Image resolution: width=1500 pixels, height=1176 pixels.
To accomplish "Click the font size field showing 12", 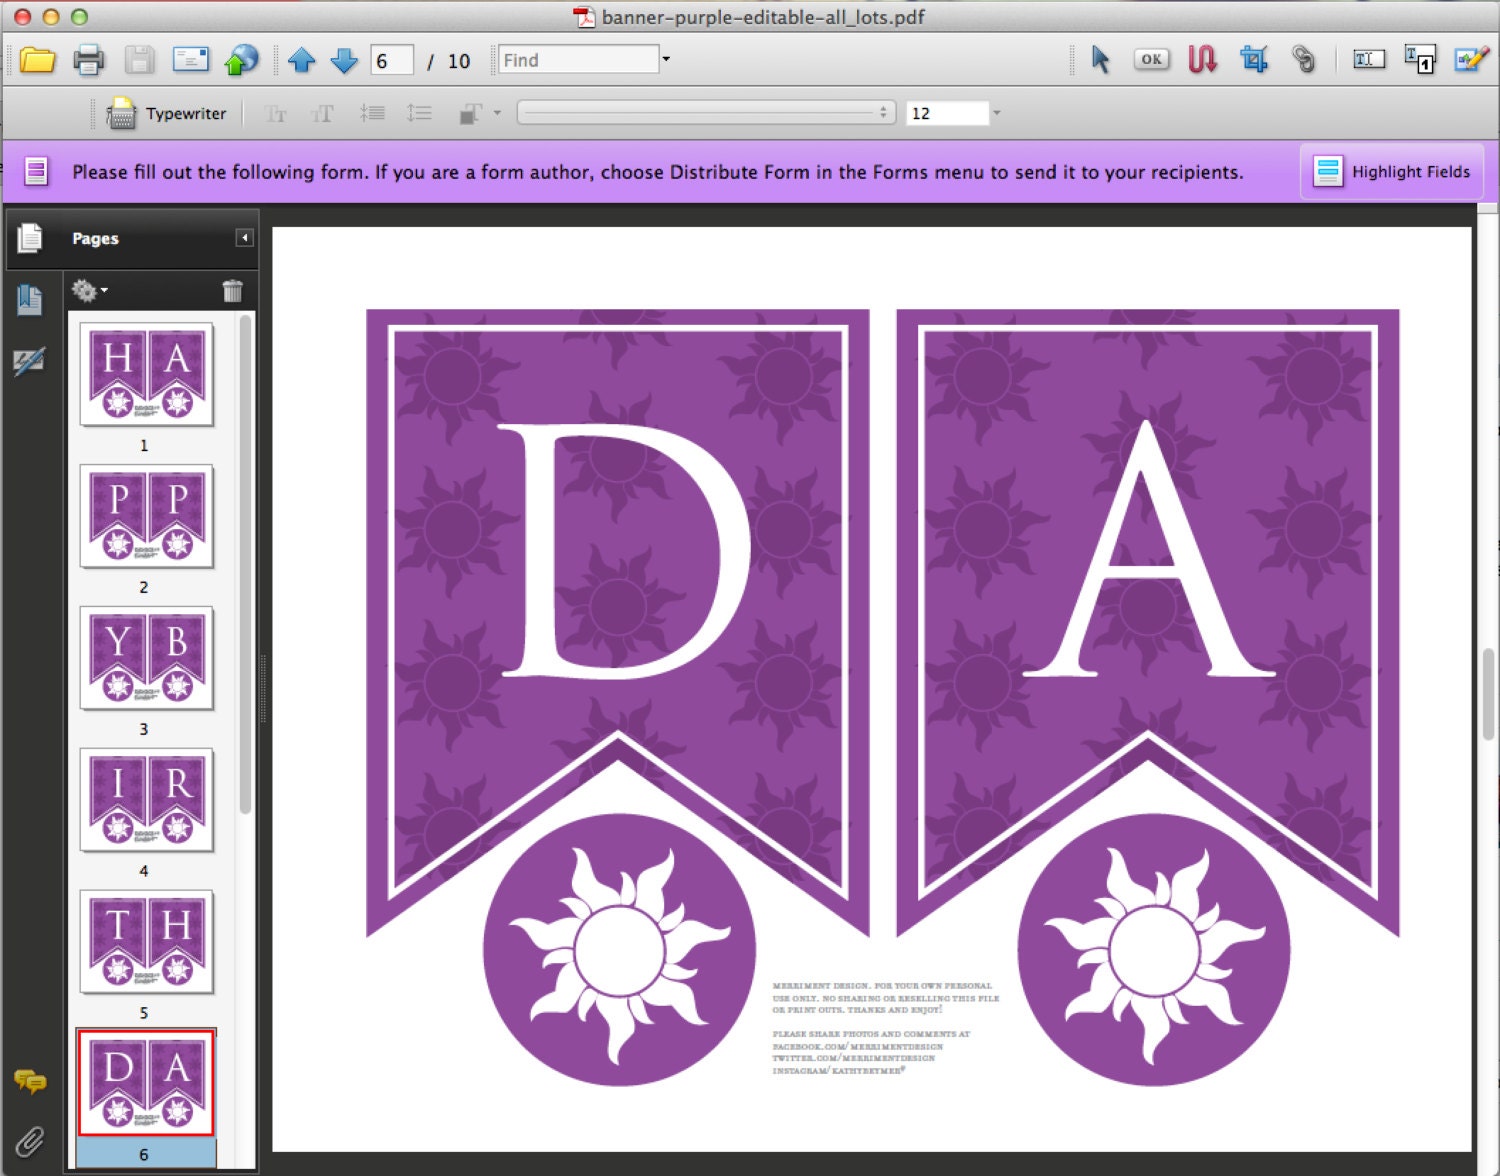I will click(x=947, y=113).
